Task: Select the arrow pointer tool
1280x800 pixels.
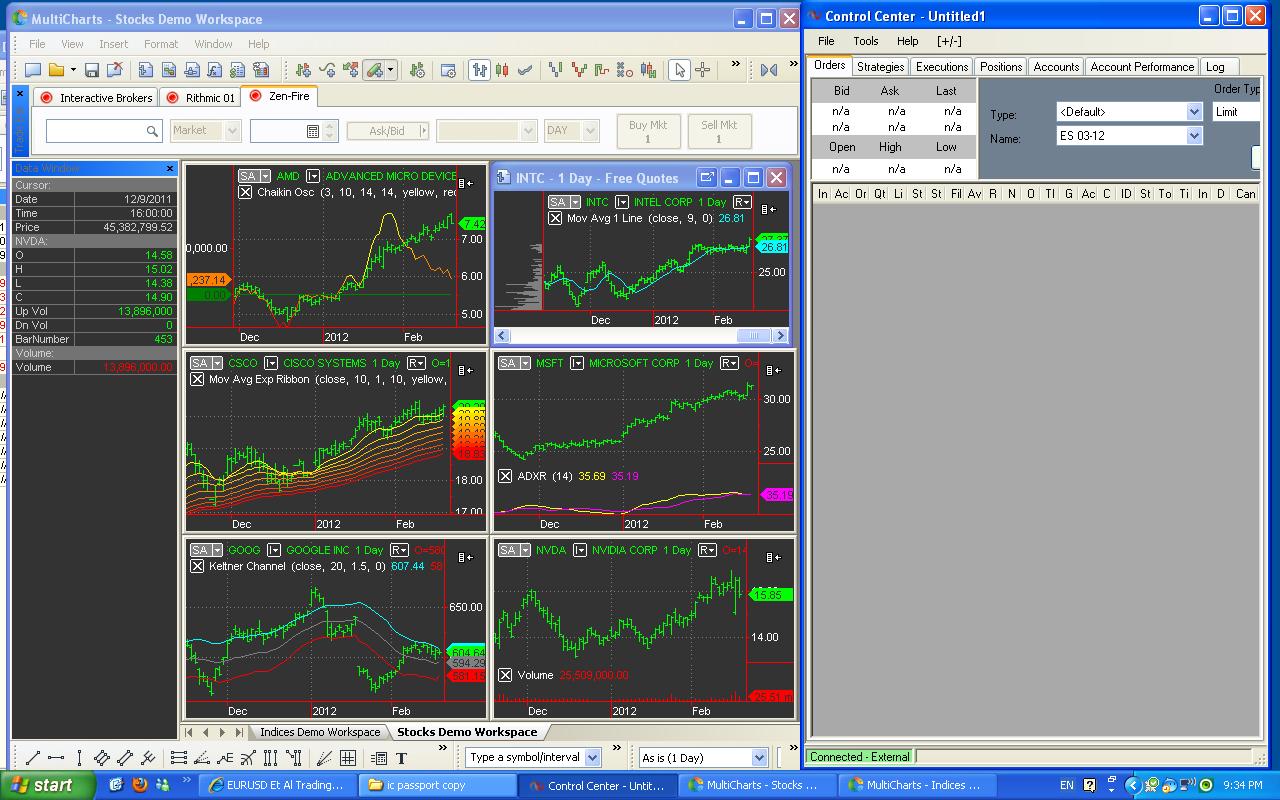Action: pyautogui.click(x=680, y=70)
